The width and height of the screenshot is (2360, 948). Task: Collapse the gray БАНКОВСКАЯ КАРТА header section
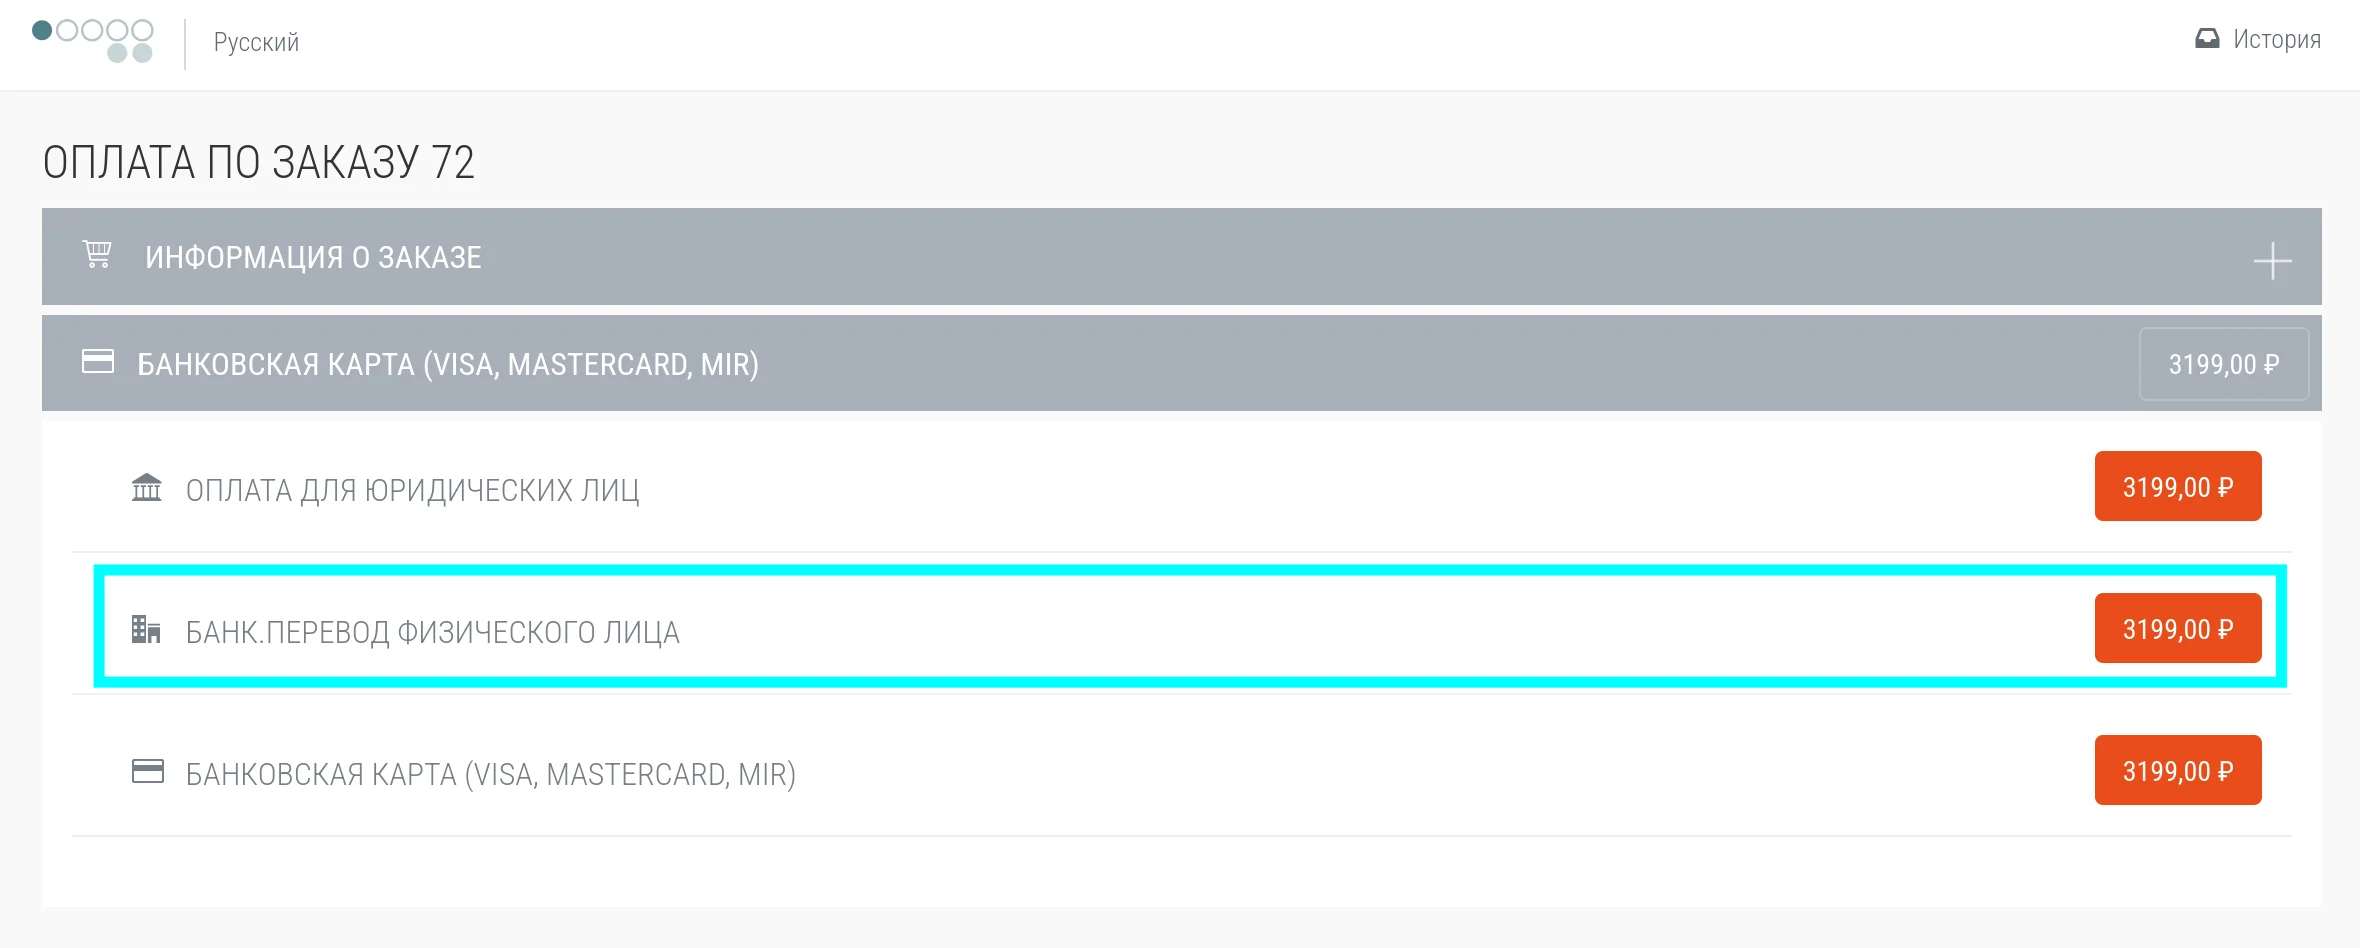pyautogui.click(x=447, y=364)
